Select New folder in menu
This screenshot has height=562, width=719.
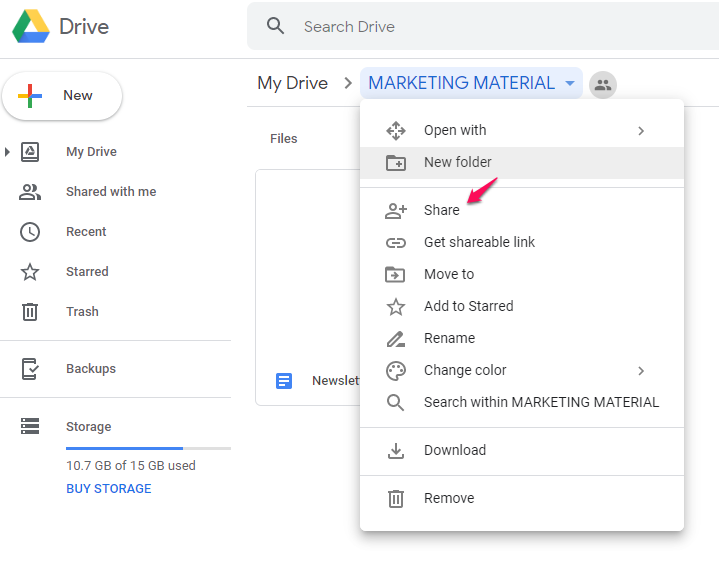[522, 163]
